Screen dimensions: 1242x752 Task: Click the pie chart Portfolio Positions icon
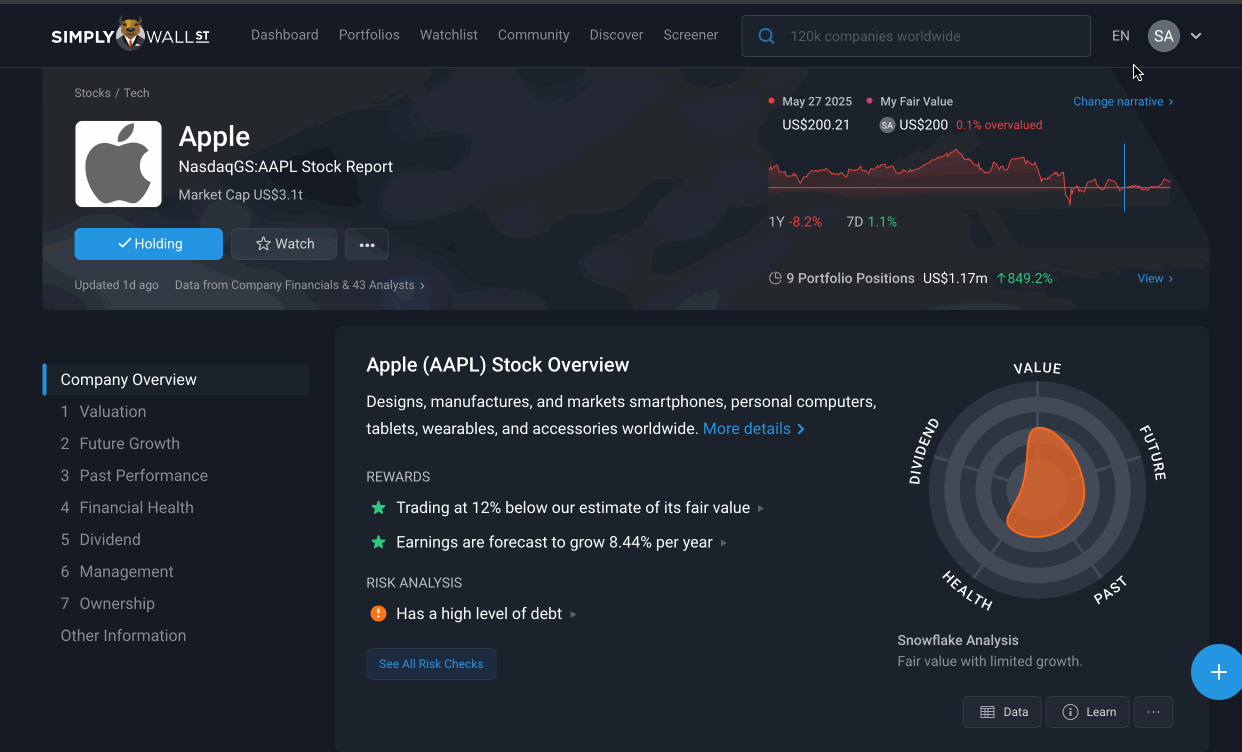775,278
